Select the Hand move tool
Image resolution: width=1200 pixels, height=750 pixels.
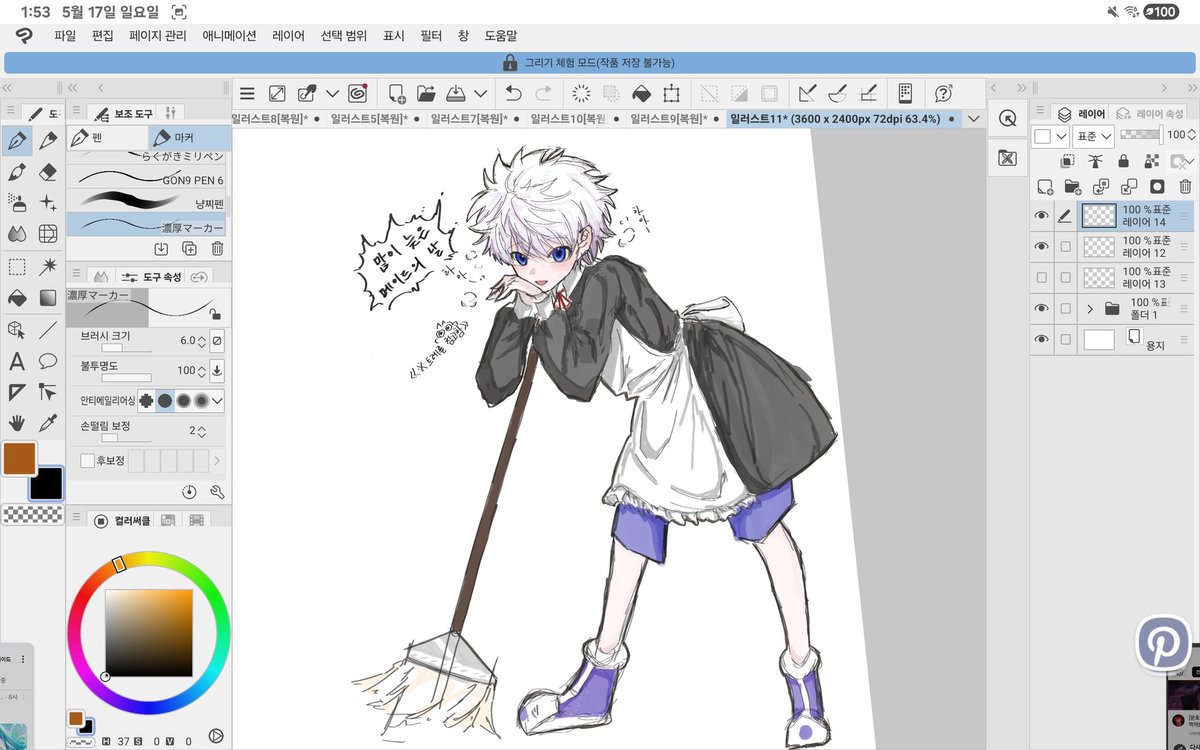tap(17, 423)
